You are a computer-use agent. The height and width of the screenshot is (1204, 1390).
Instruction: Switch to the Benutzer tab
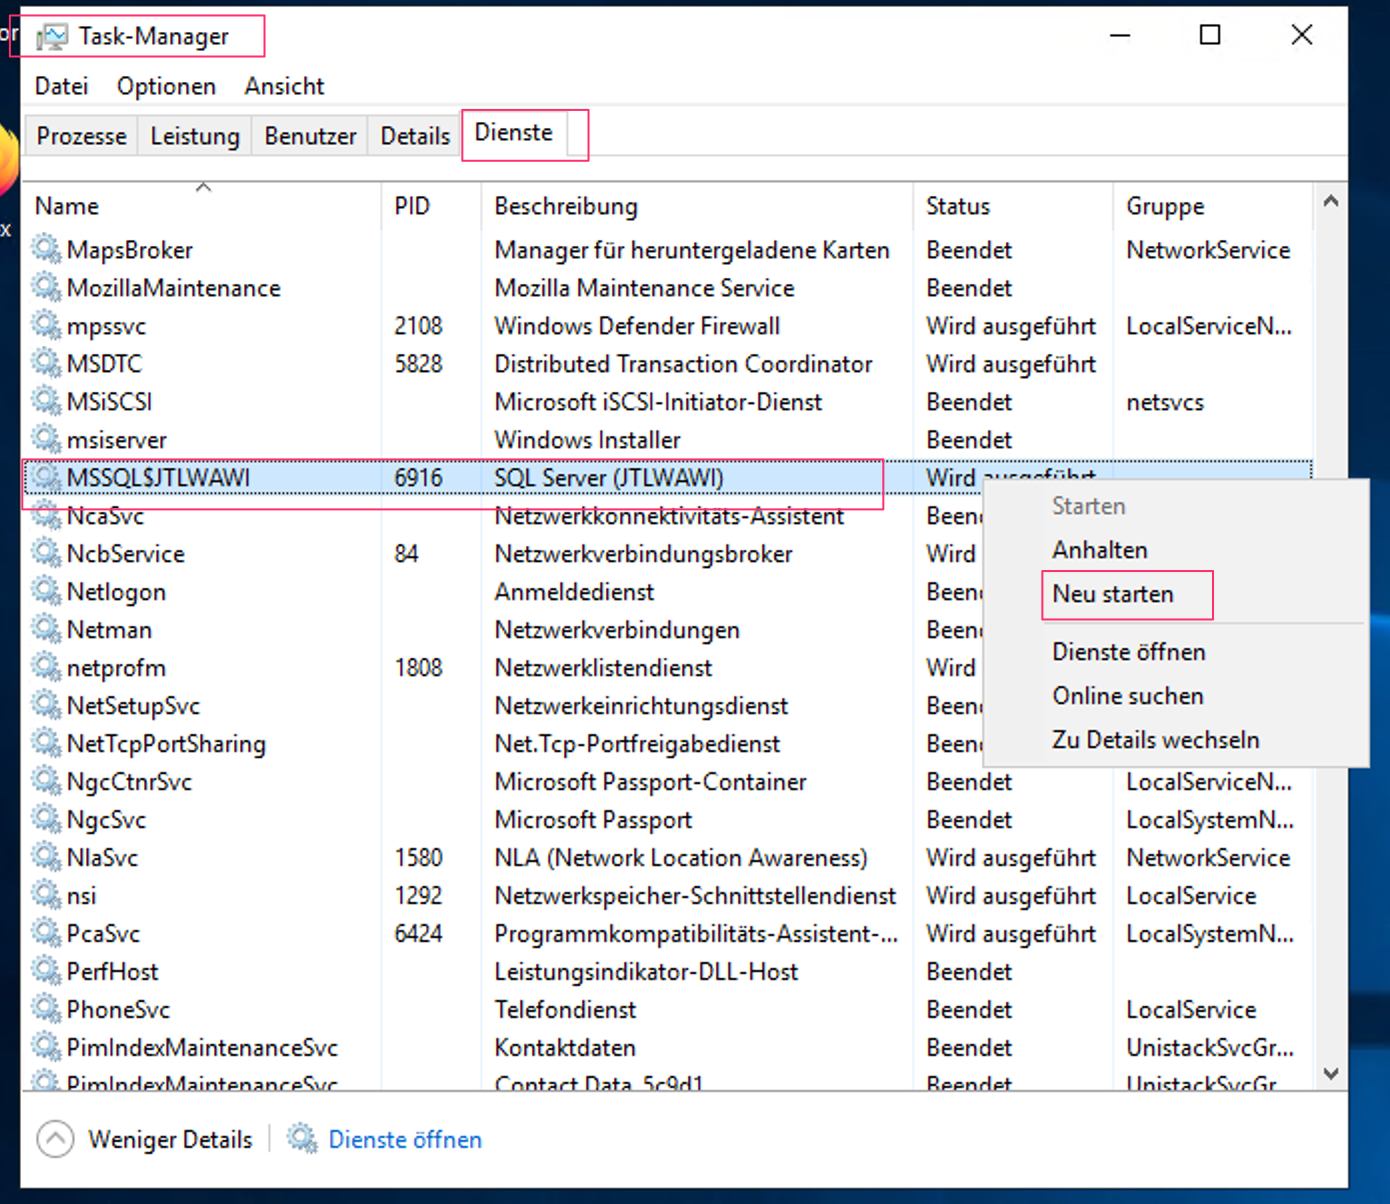point(310,136)
